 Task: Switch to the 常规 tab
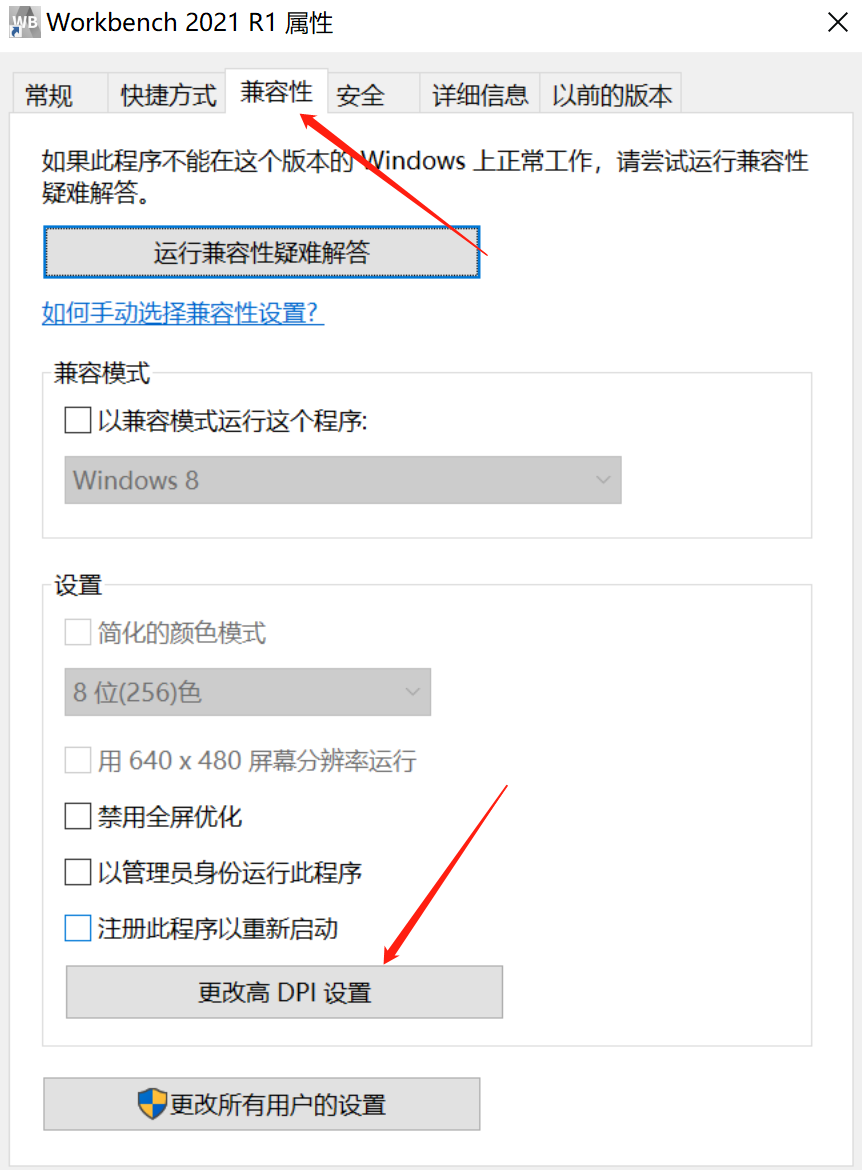click(47, 94)
